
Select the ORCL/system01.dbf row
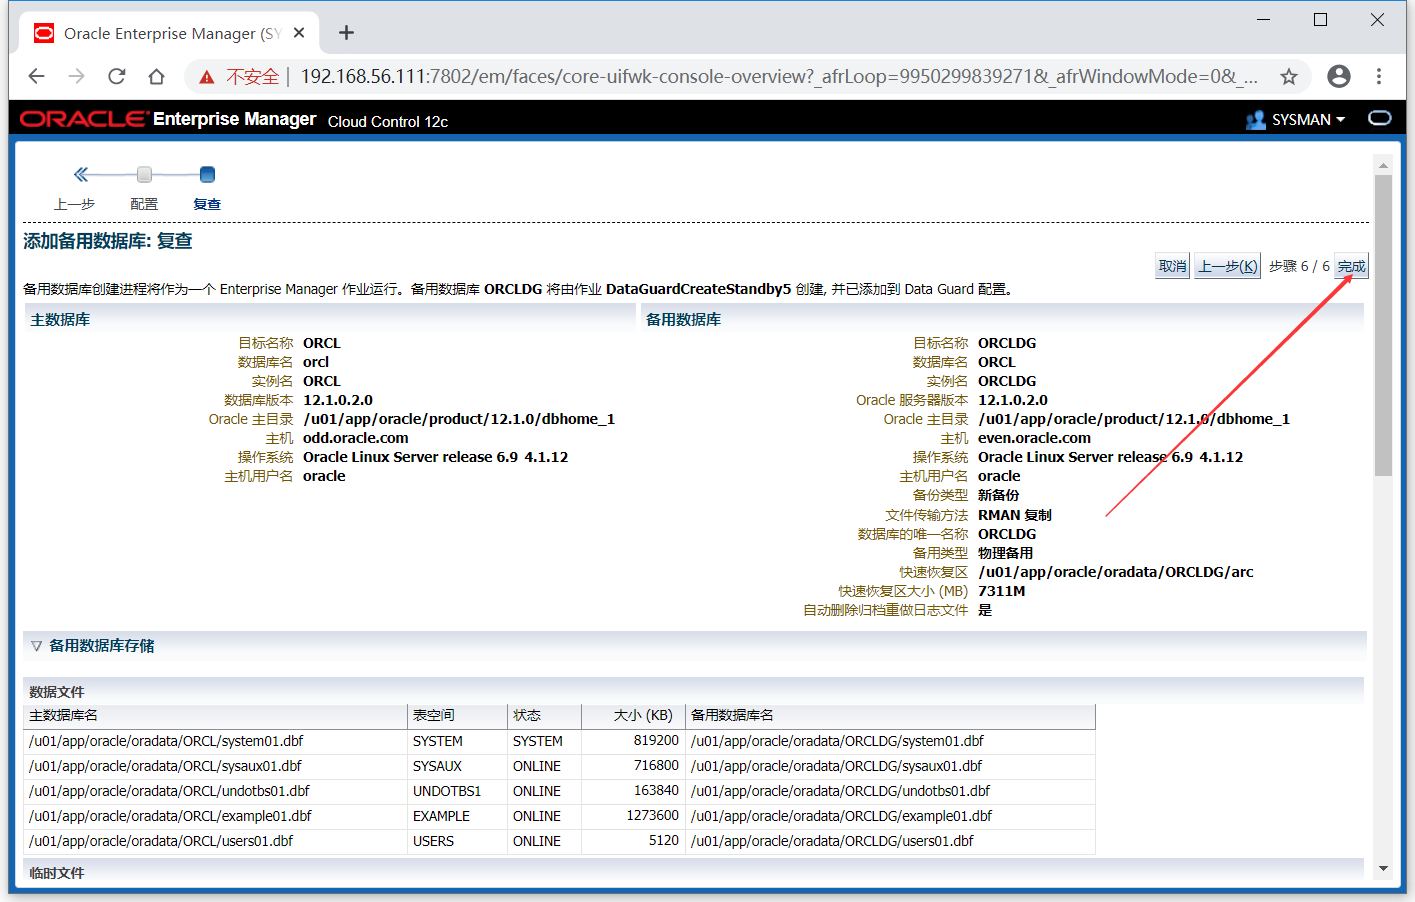point(559,741)
